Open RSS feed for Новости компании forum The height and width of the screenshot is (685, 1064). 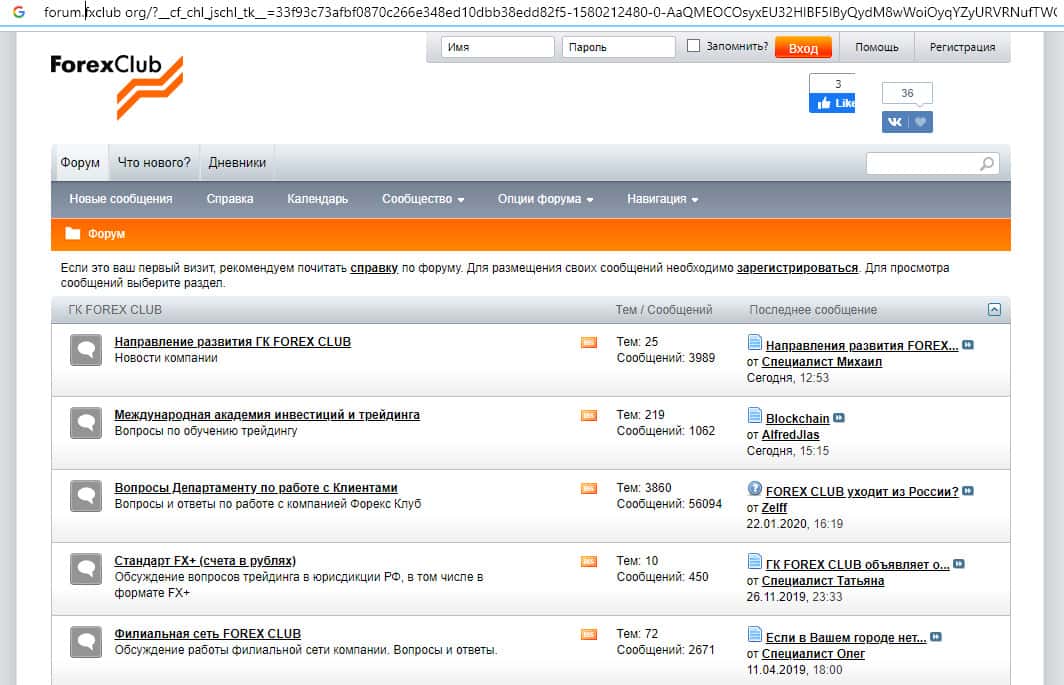point(588,343)
